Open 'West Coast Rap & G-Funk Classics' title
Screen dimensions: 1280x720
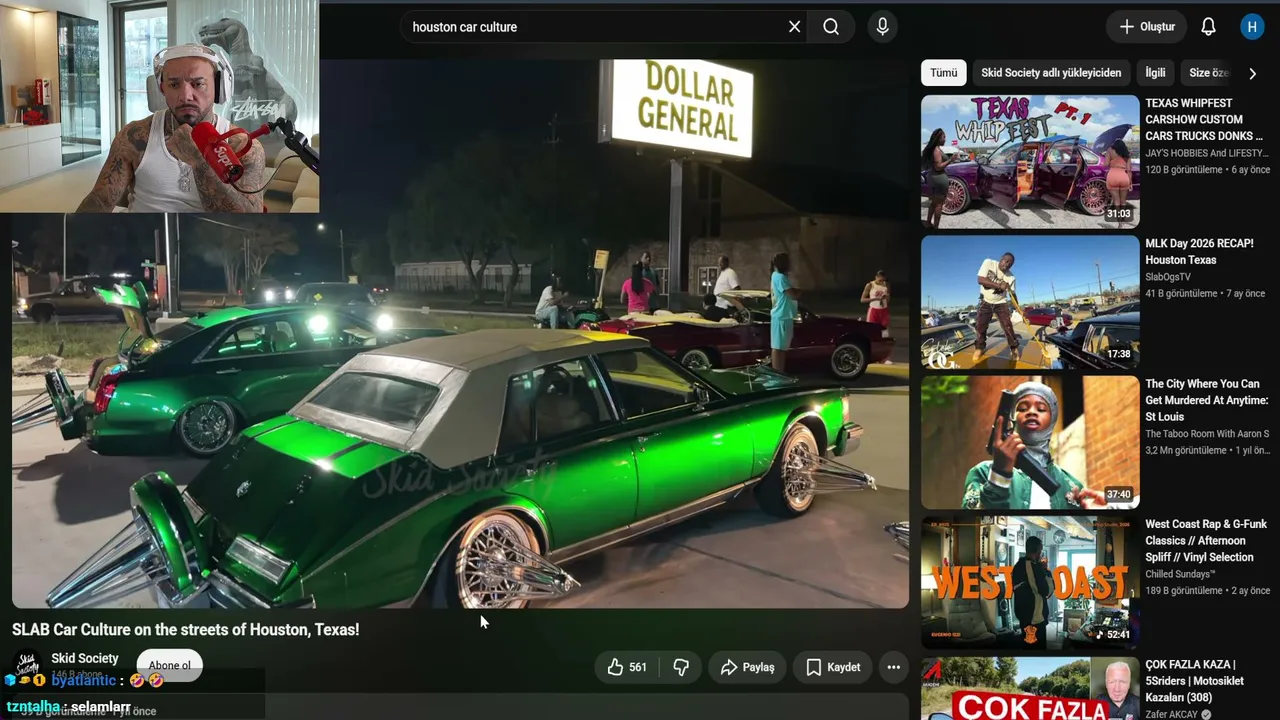[x=1206, y=540]
